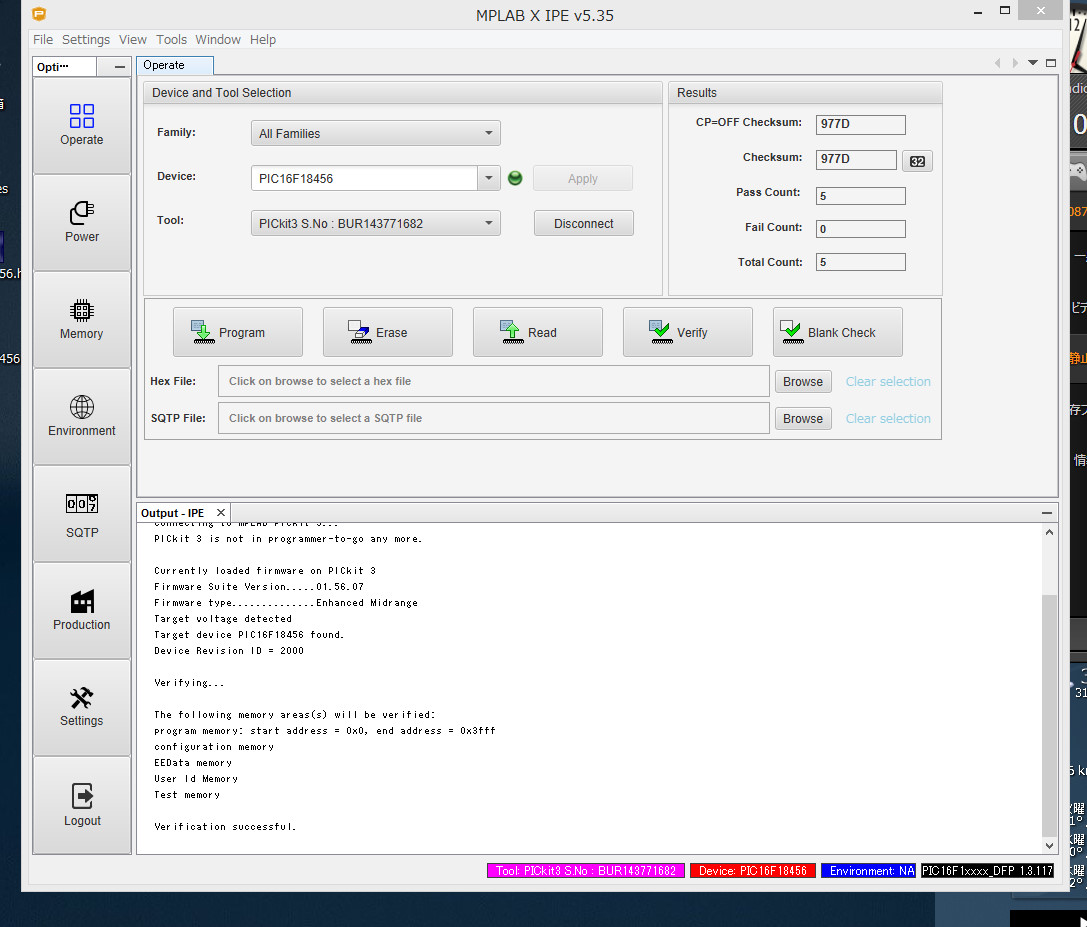Screen dimensions: 1087x927
Task: Click the Read device button
Action: tap(537, 332)
